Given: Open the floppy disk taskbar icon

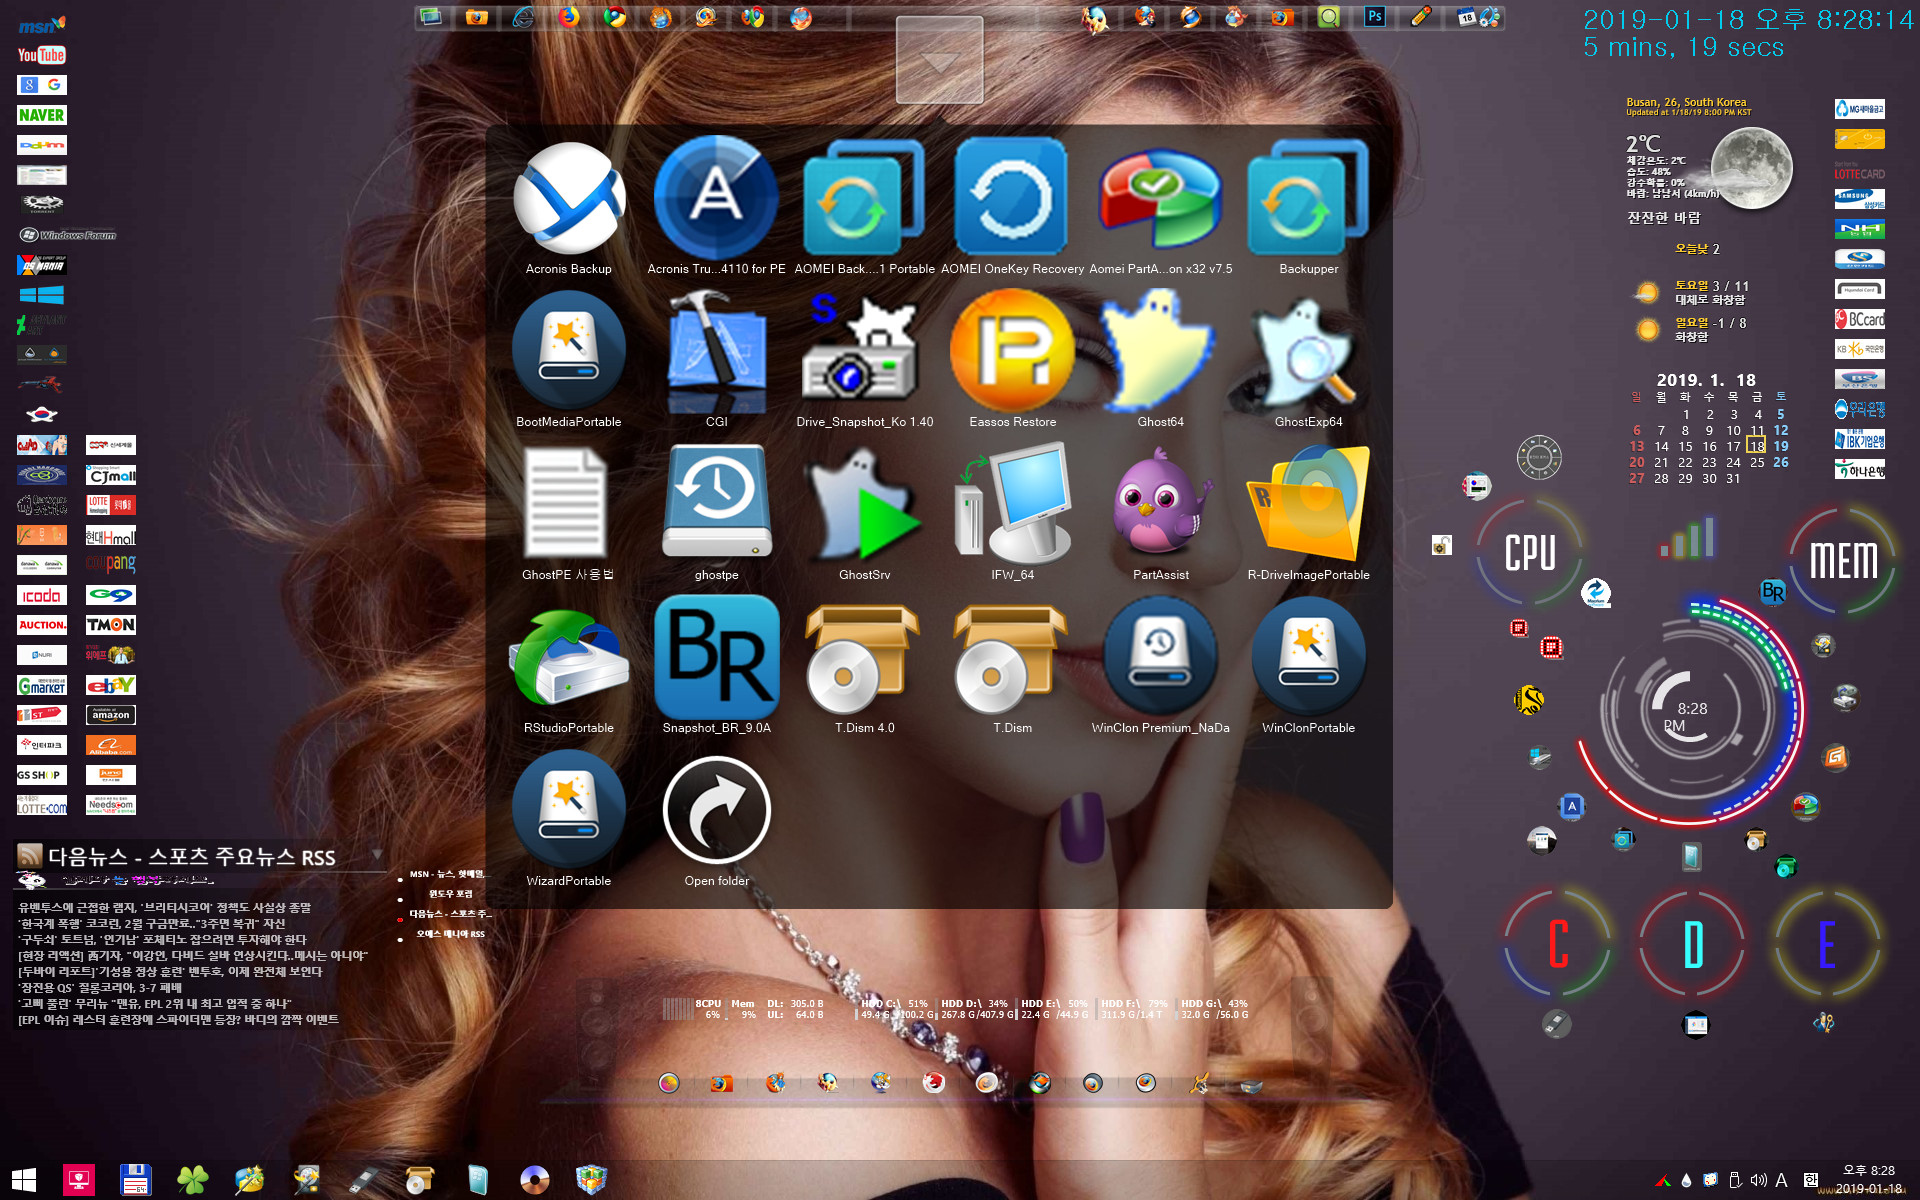Looking at the screenshot, I should pyautogui.click(x=135, y=1180).
